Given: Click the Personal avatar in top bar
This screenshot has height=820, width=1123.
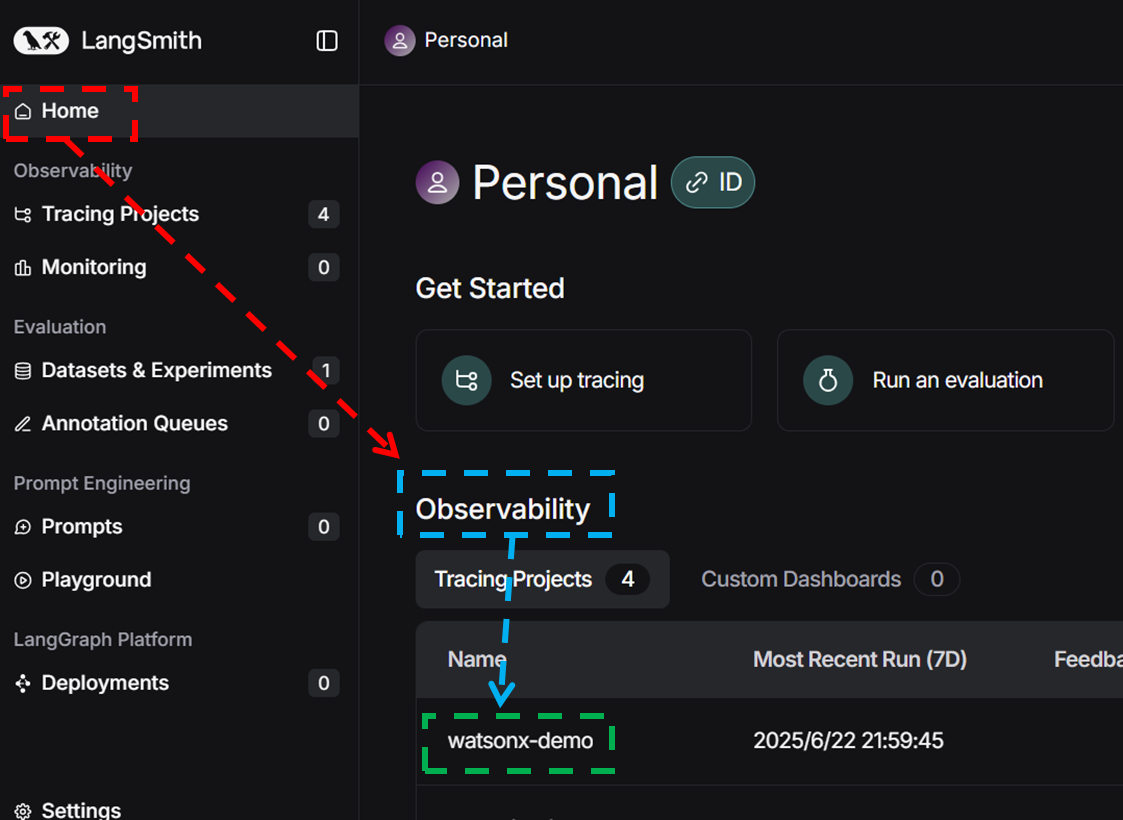Looking at the screenshot, I should (400, 41).
